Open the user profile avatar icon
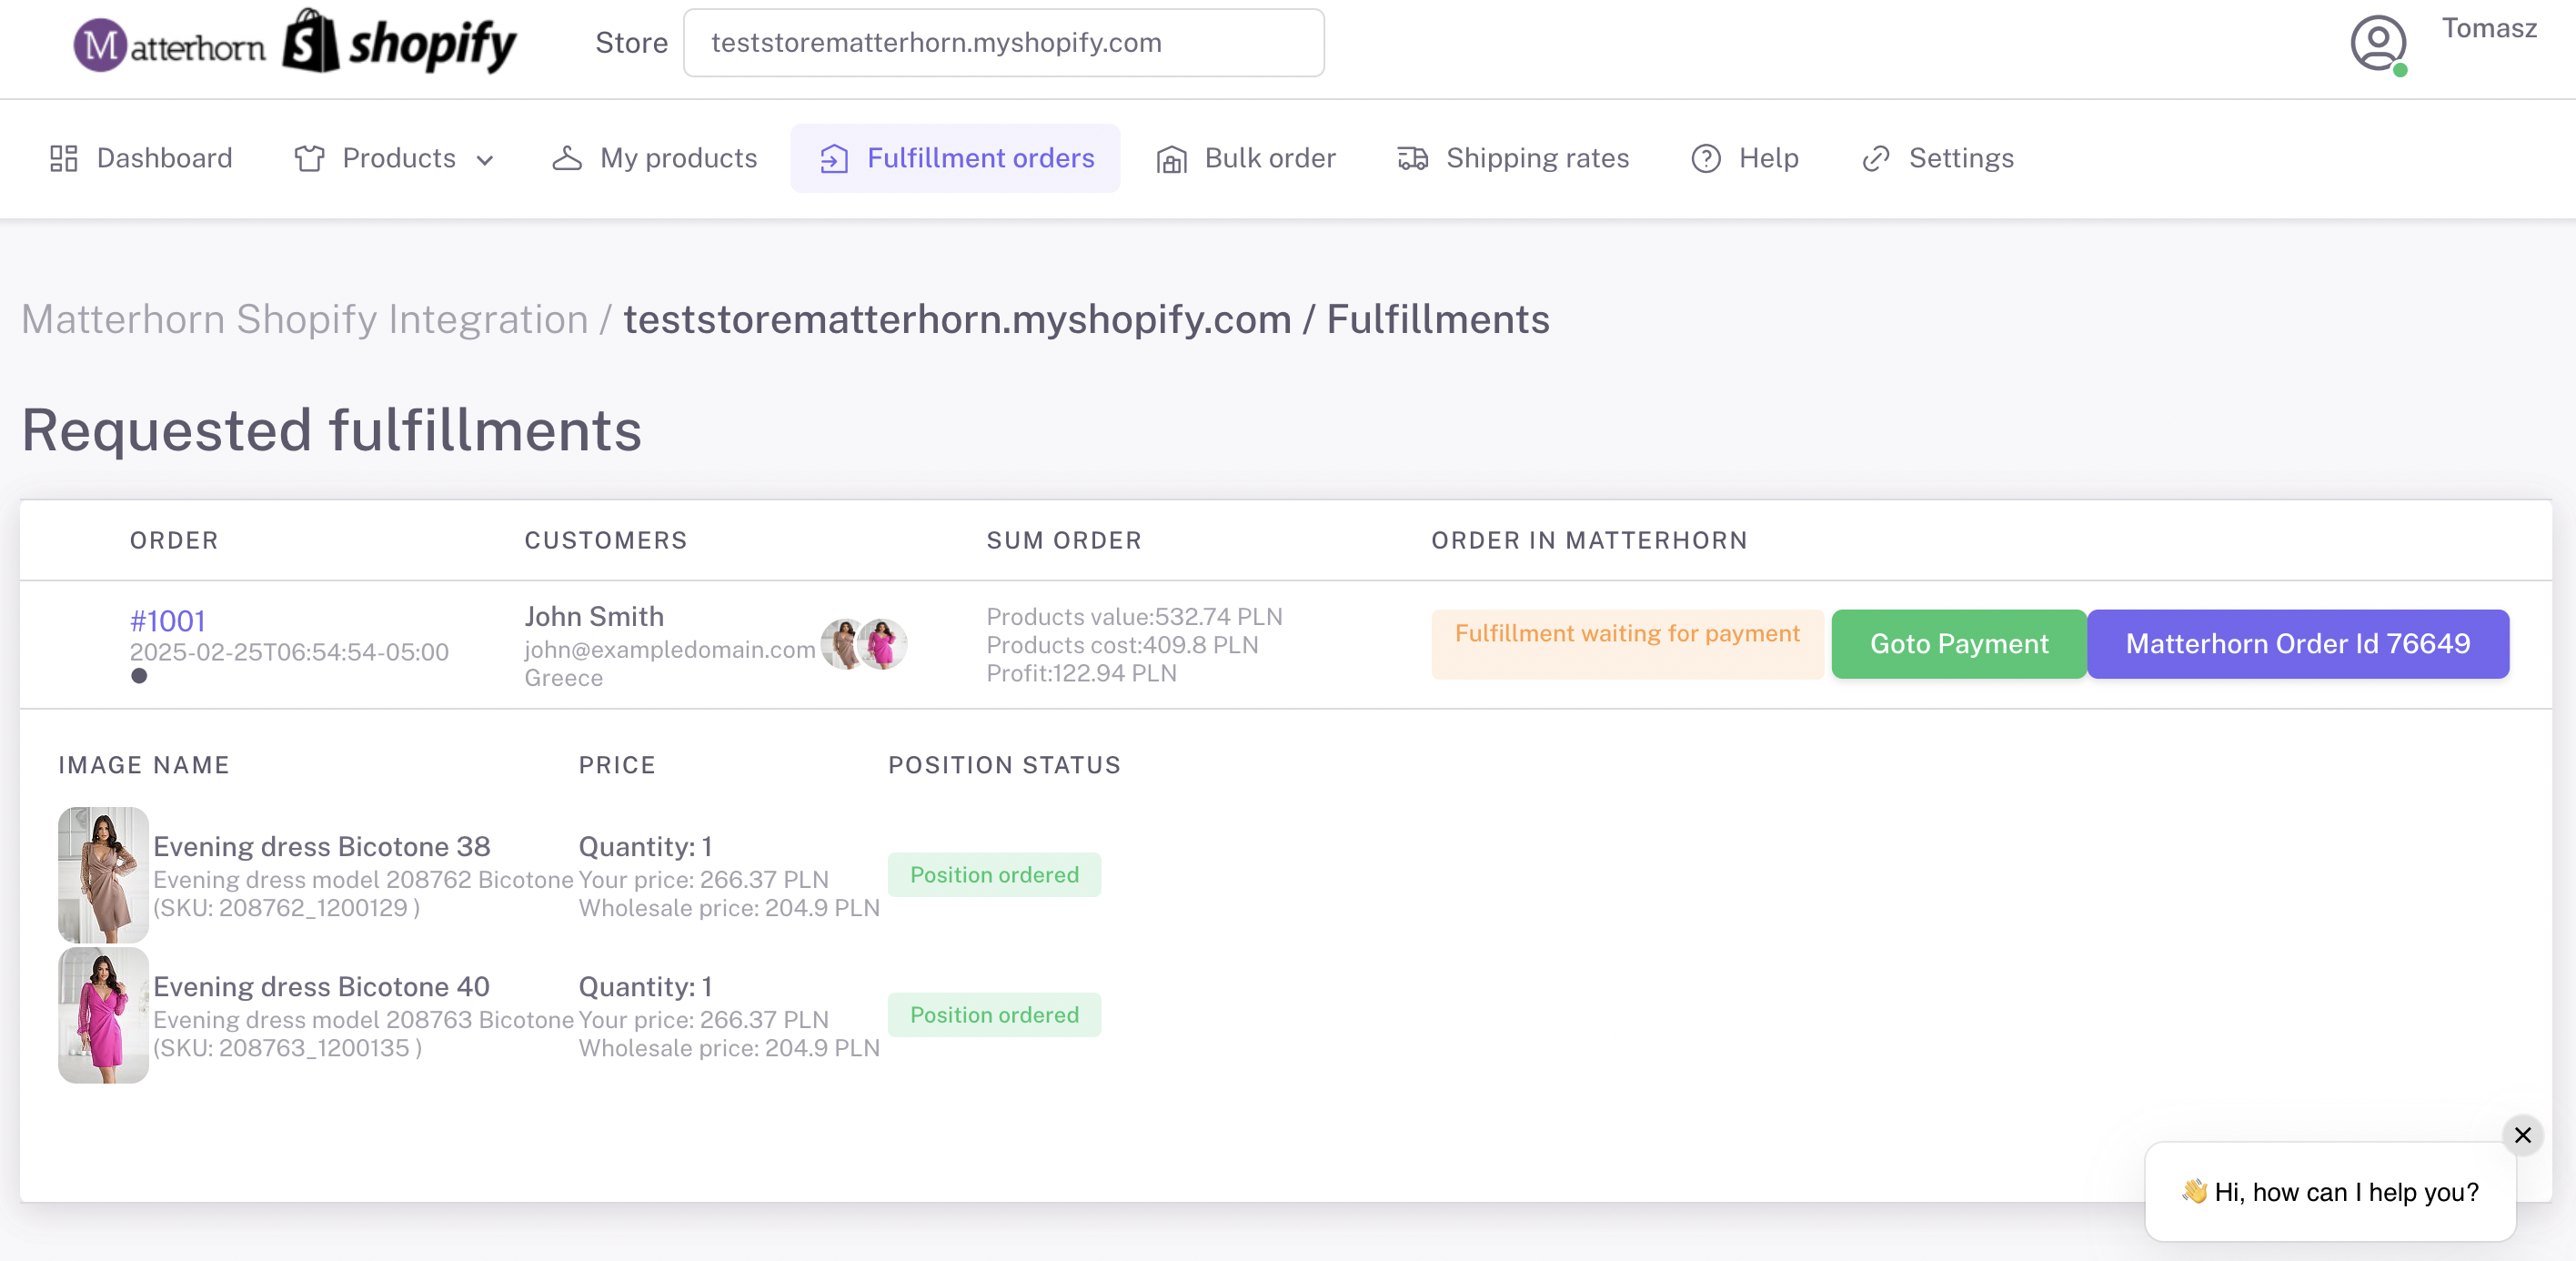 (2378, 43)
